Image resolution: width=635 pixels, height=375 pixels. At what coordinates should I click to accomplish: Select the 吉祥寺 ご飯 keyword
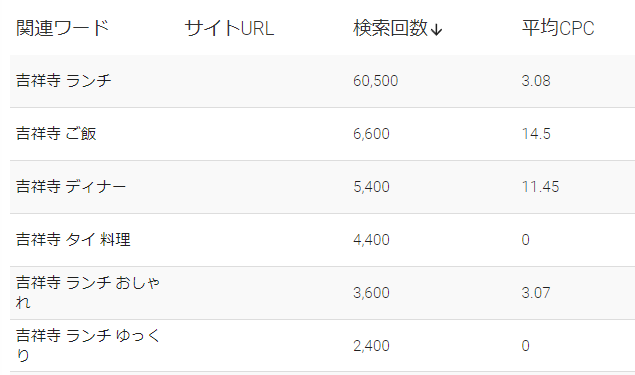[x=56, y=134]
